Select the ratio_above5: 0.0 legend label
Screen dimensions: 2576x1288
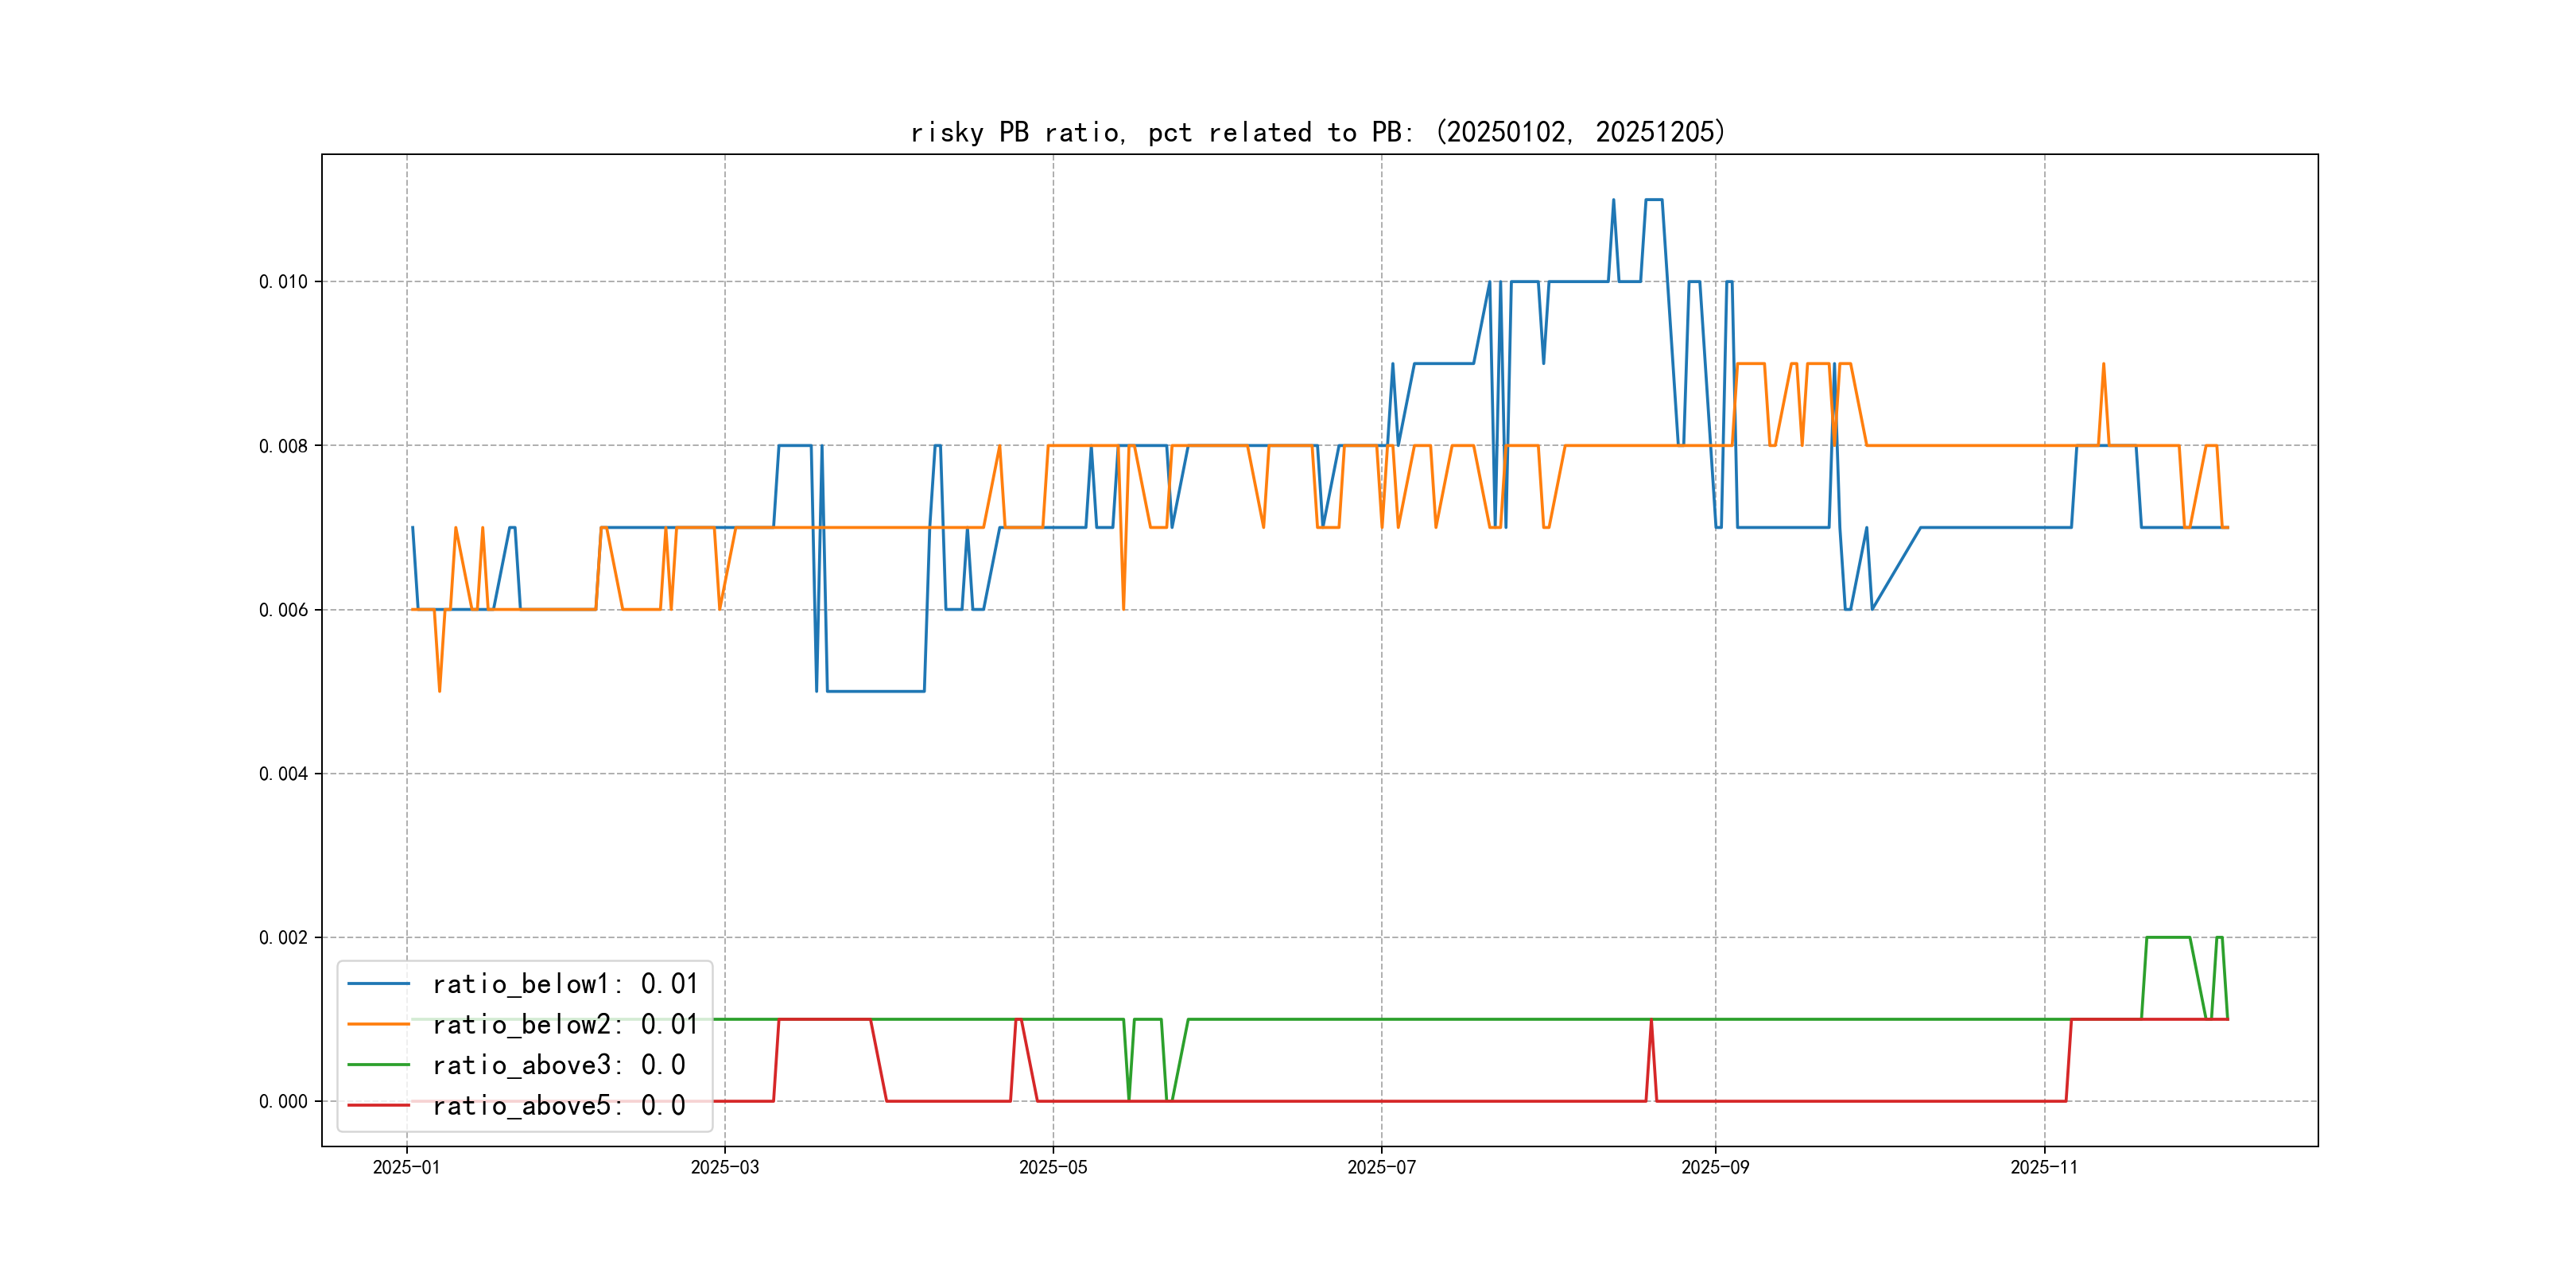pos(559,1106)
